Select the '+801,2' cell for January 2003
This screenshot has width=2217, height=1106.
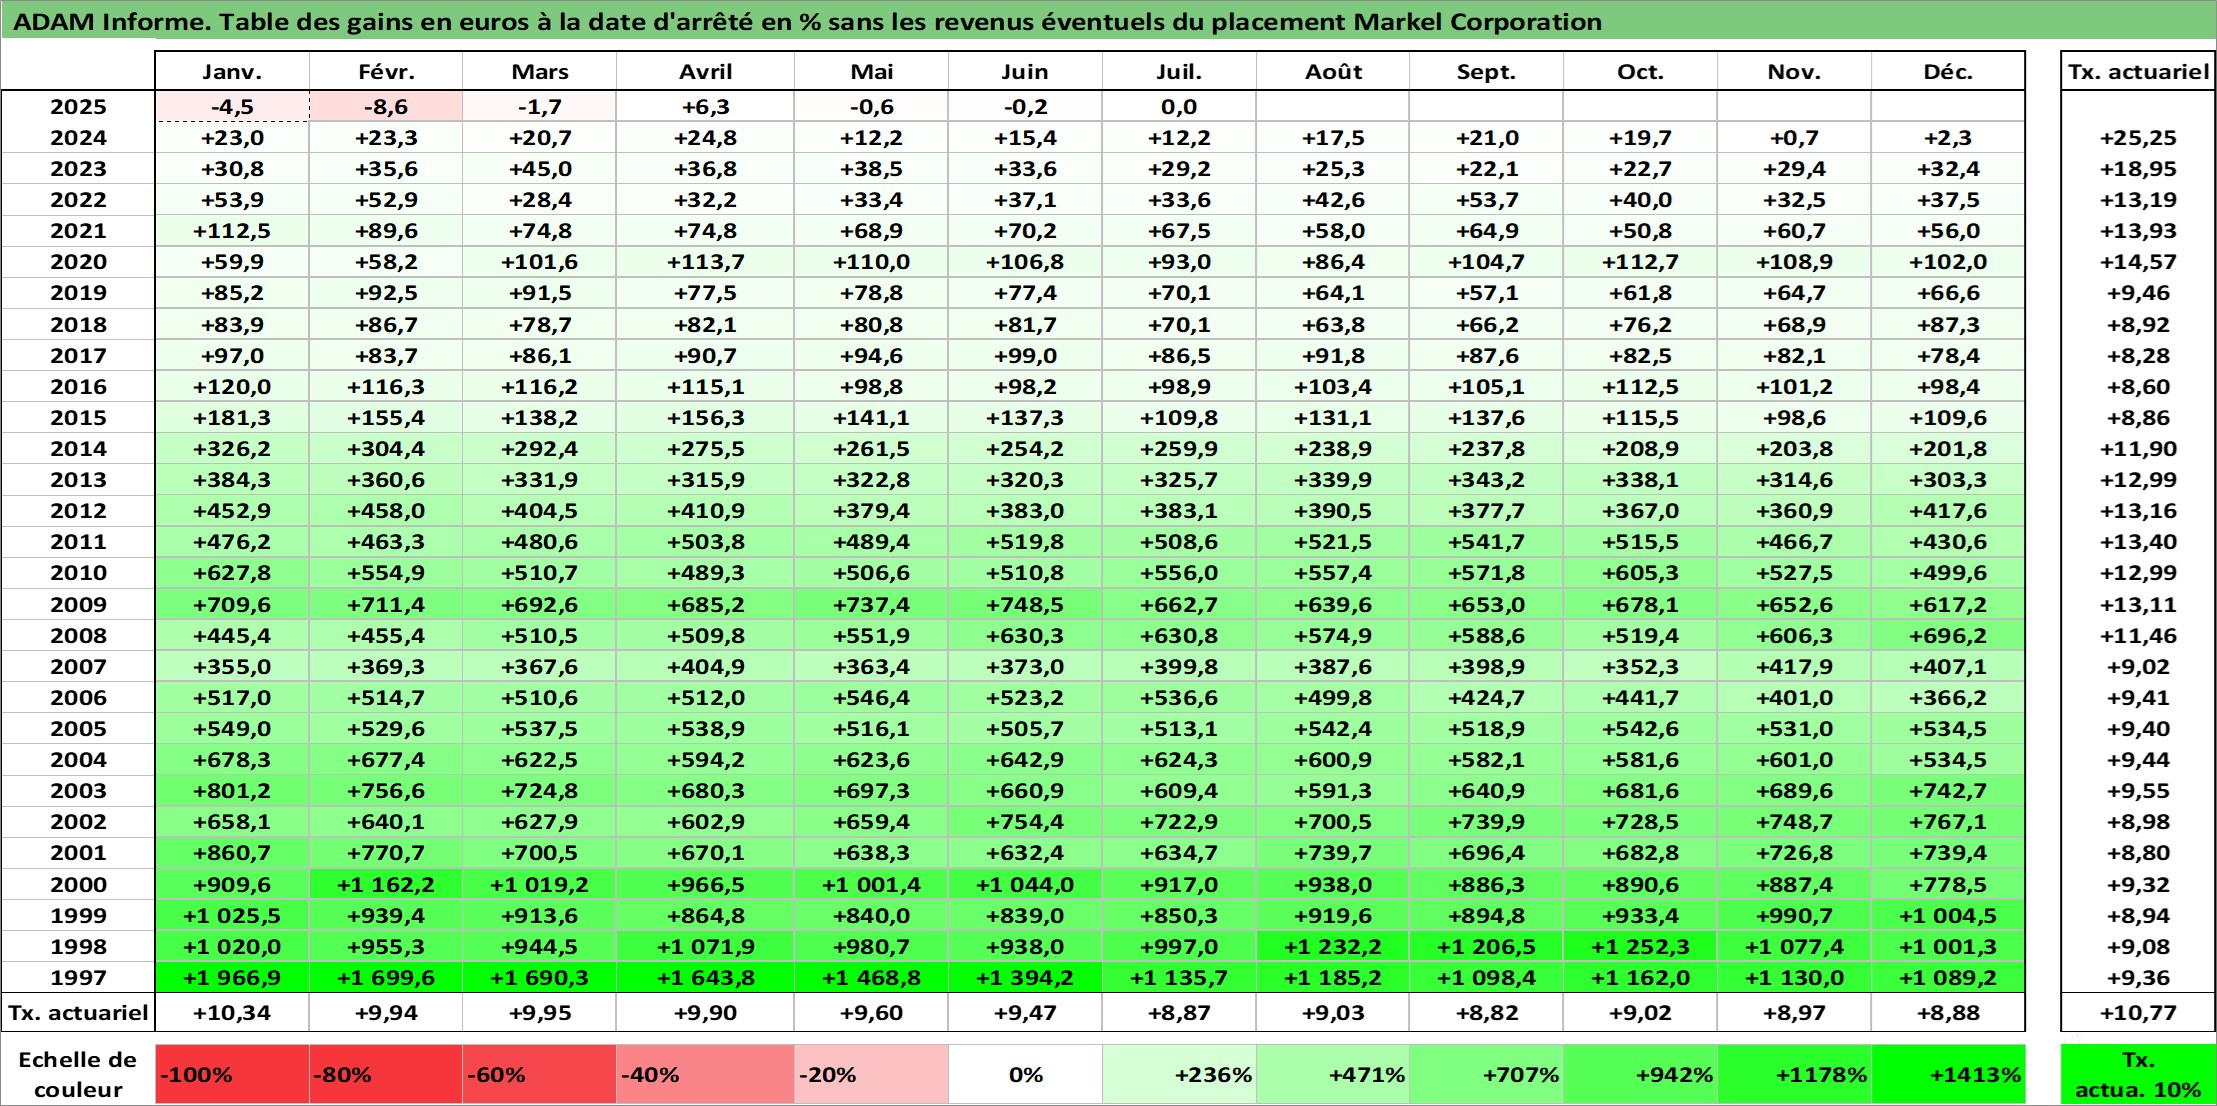tap(232, 791)
